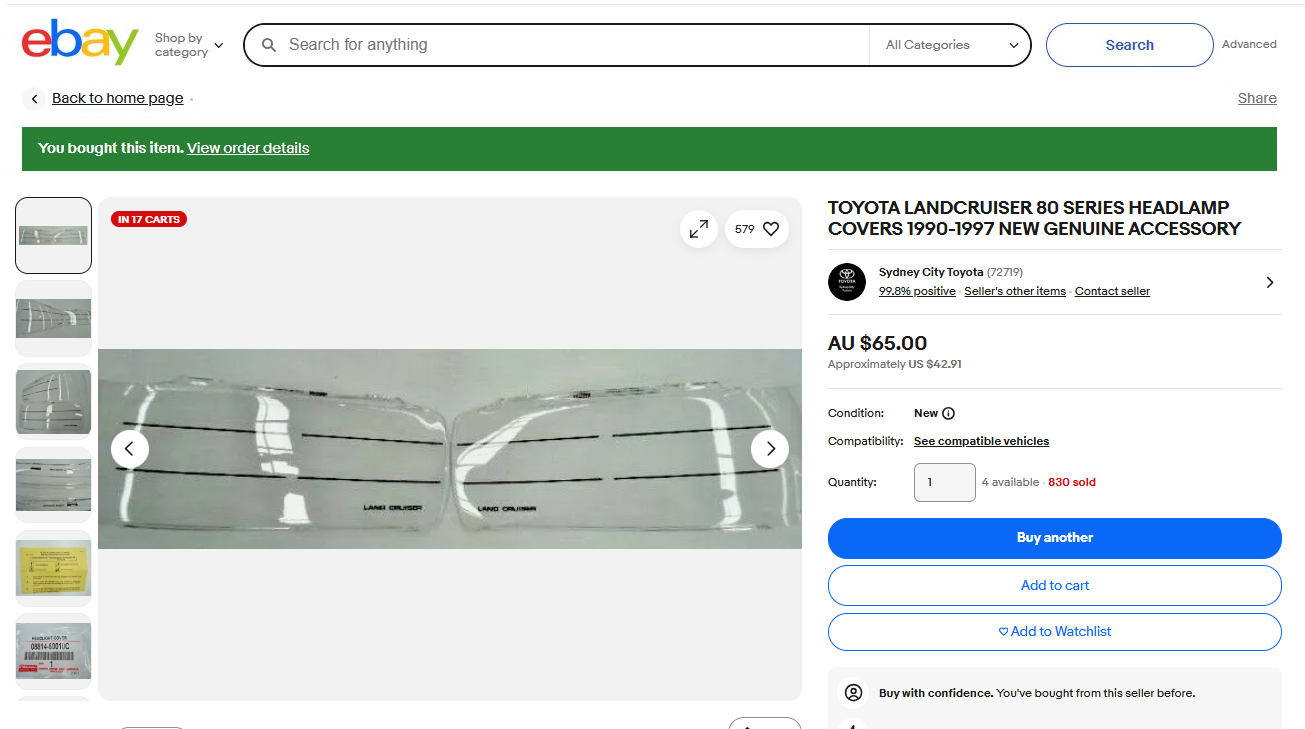Add the headlamp covers to cart

tap(1054, 585)
